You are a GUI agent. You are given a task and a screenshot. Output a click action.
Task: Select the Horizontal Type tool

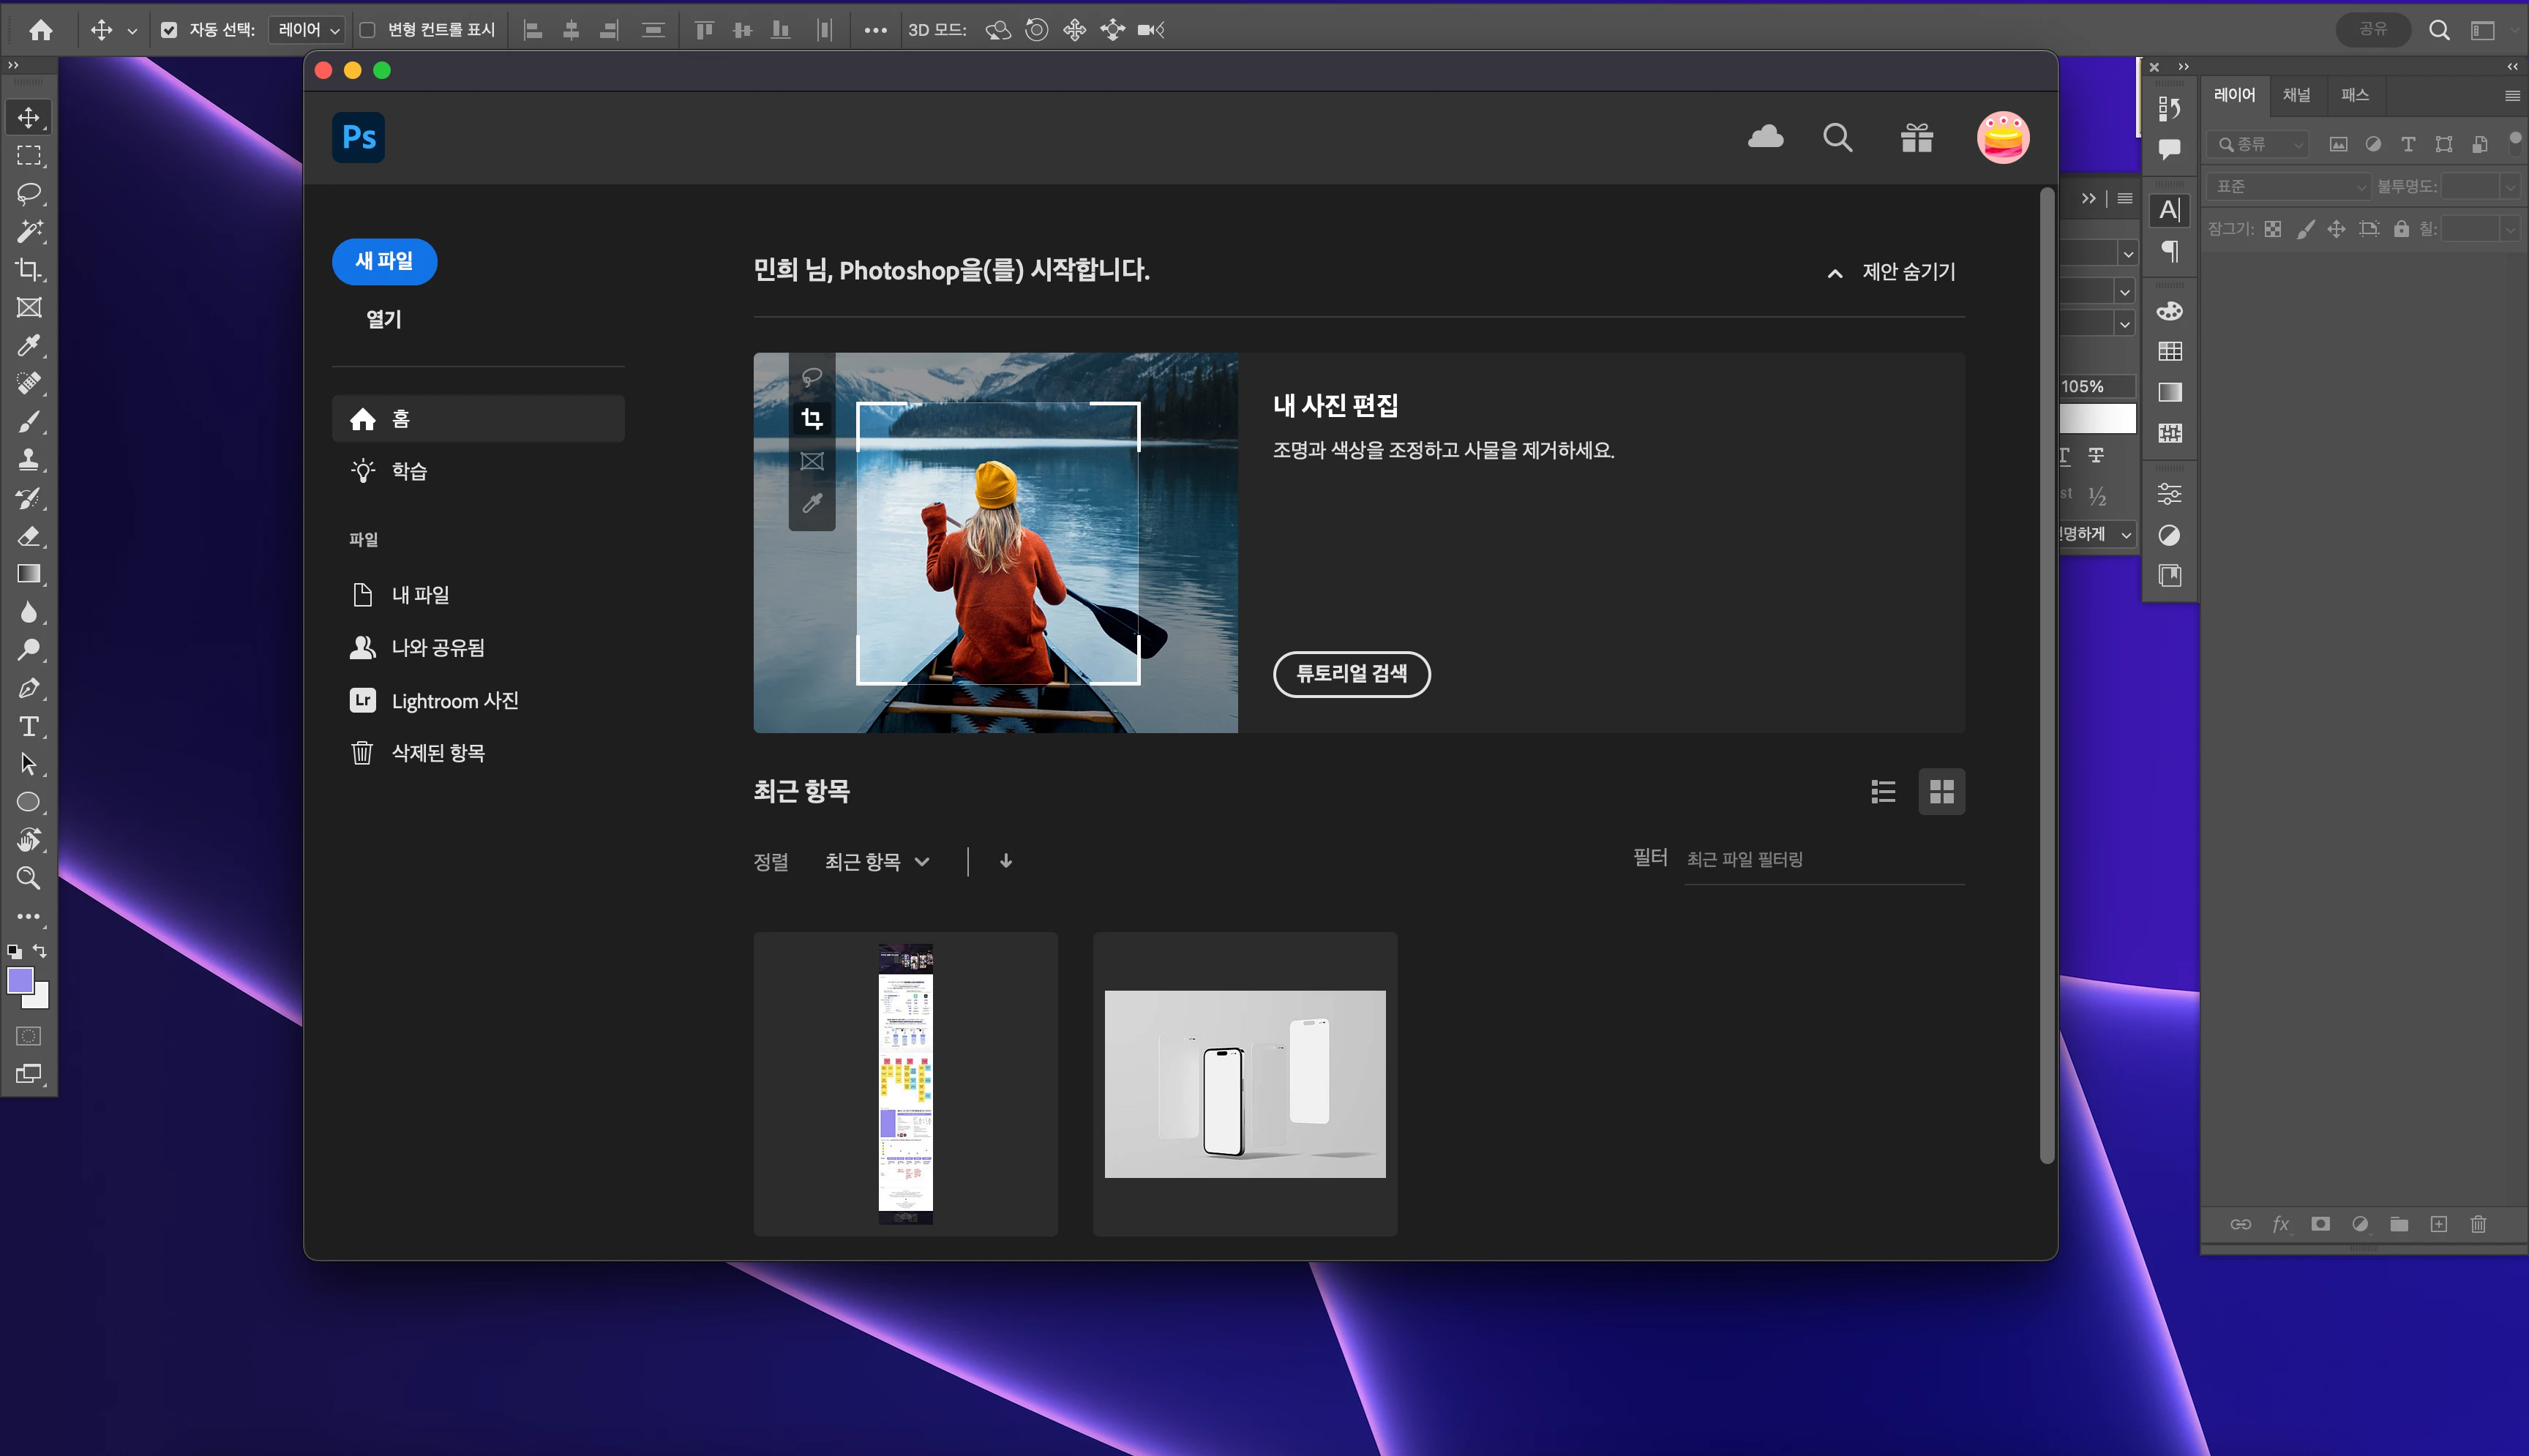pos(29,726)
